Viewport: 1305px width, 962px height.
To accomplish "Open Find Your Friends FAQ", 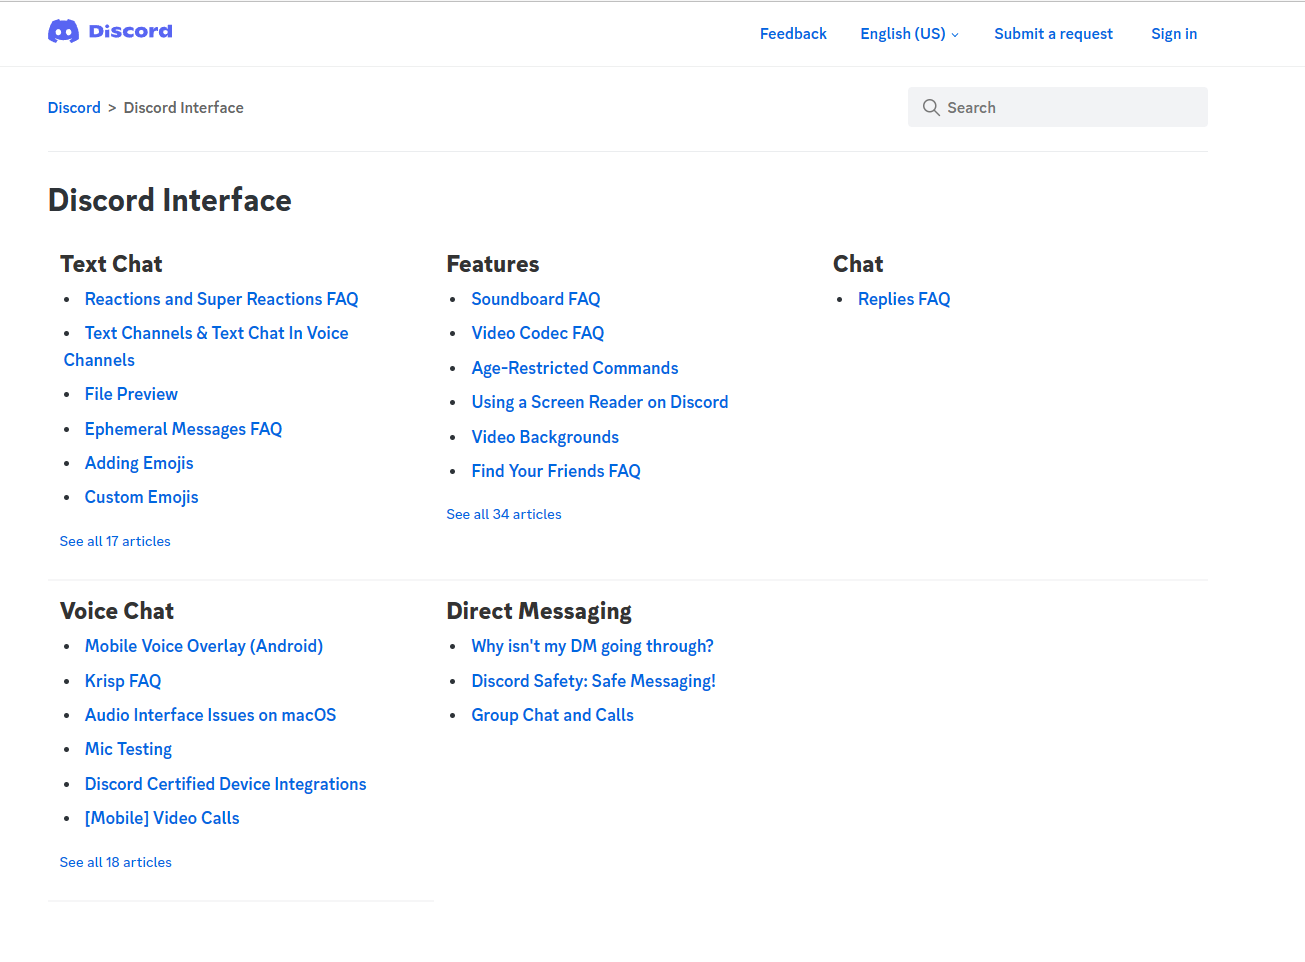I will tap(556, 471).
